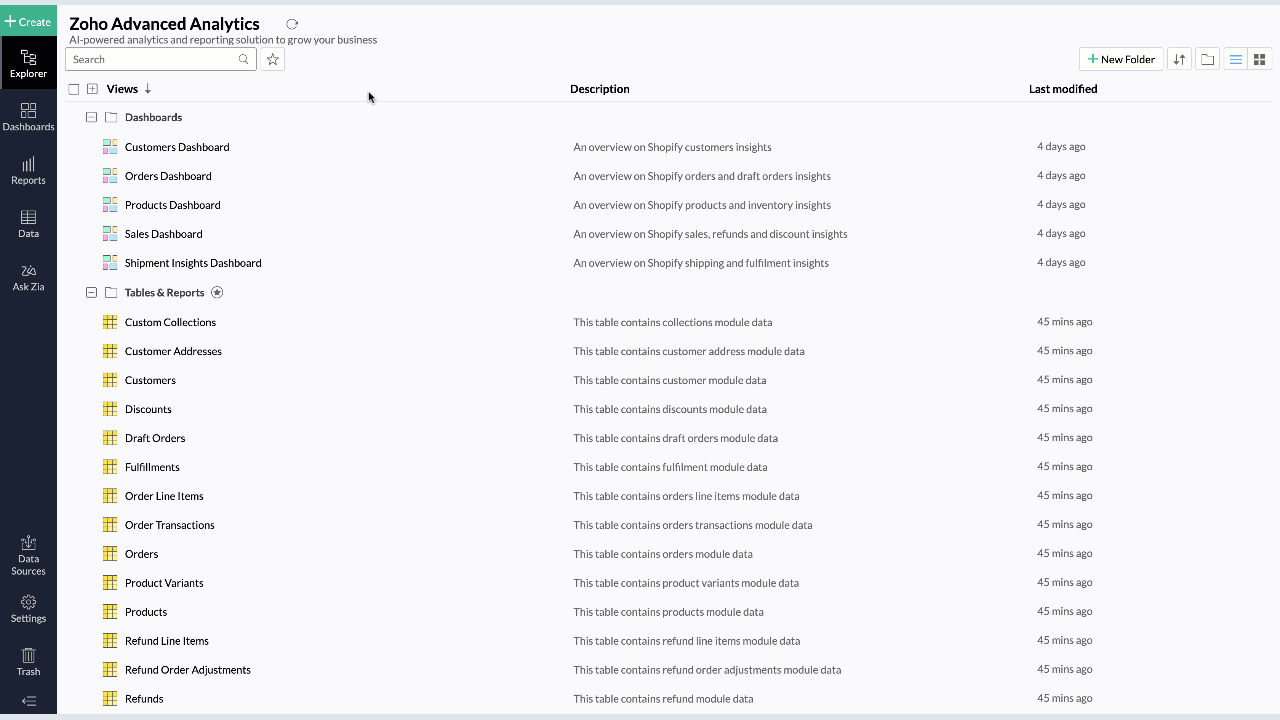Viewport: 1280px width, 720px height.
Task: Click the Views column header label
Action: click(x=122, y=89)
